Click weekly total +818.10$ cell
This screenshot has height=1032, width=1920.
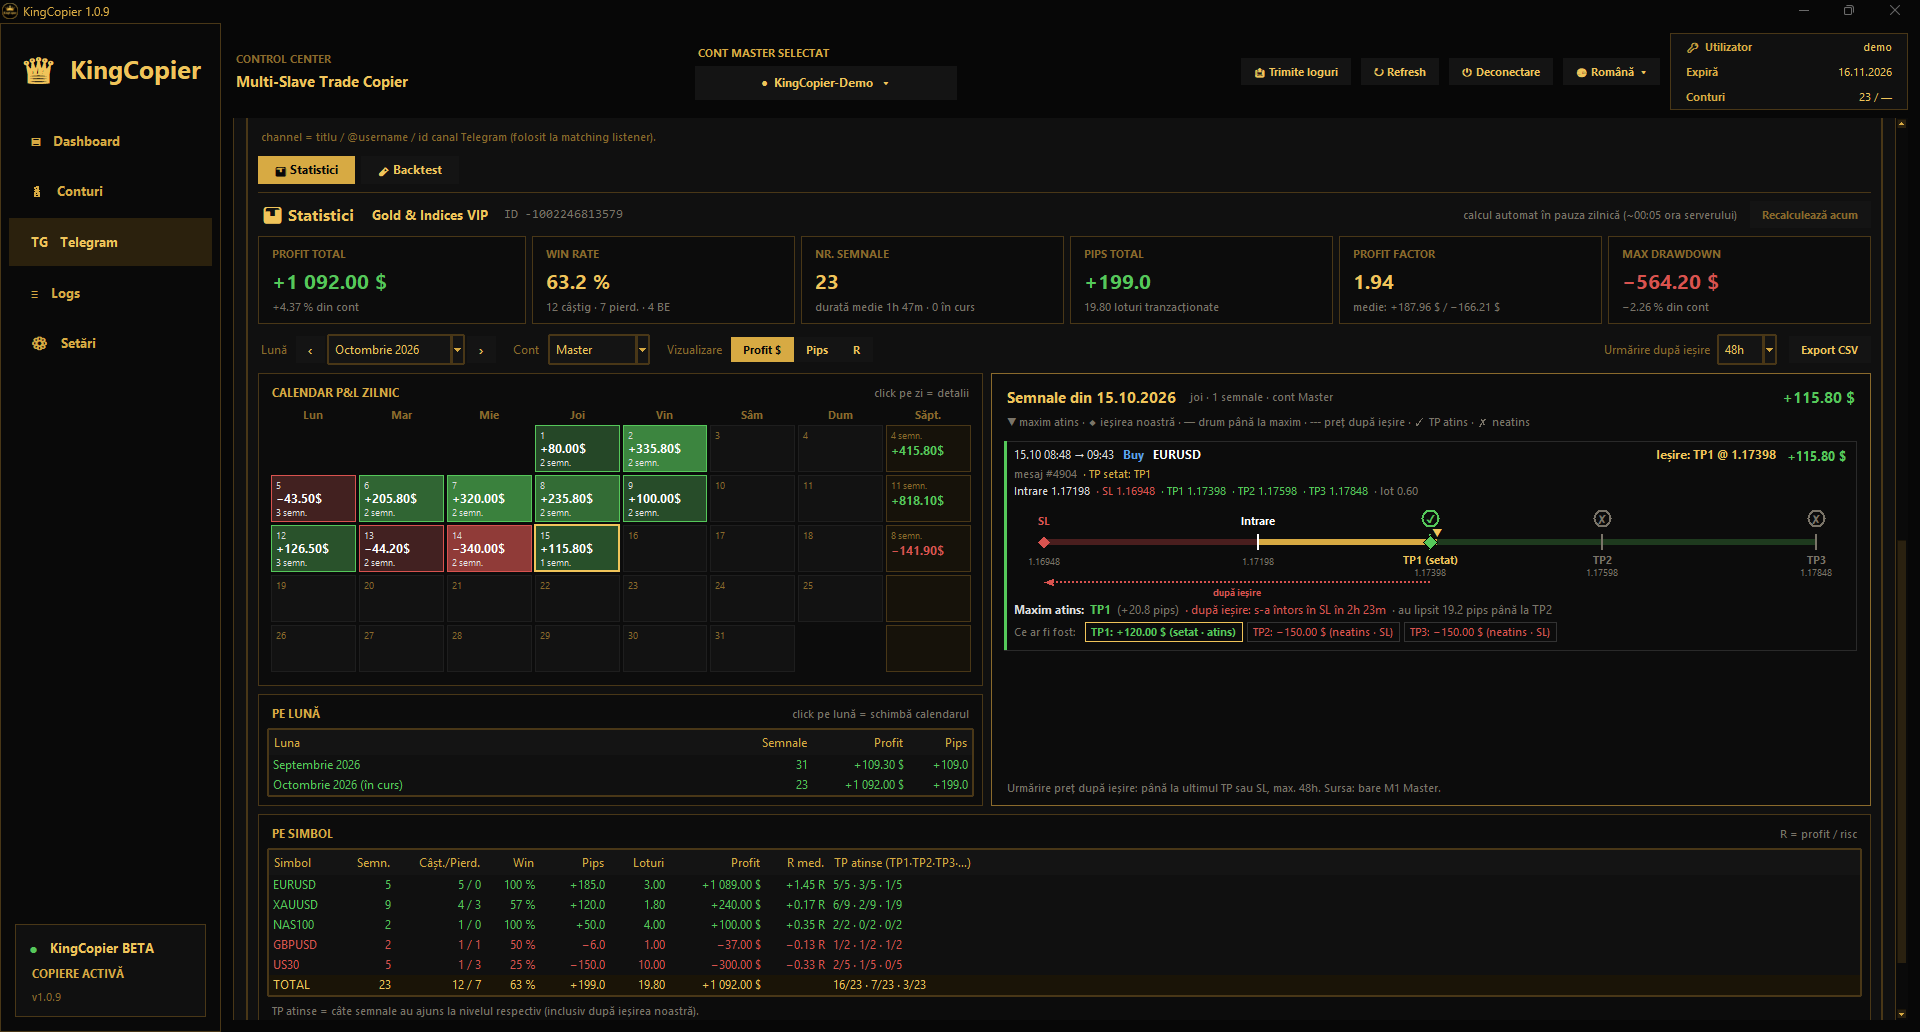point(928,499)
